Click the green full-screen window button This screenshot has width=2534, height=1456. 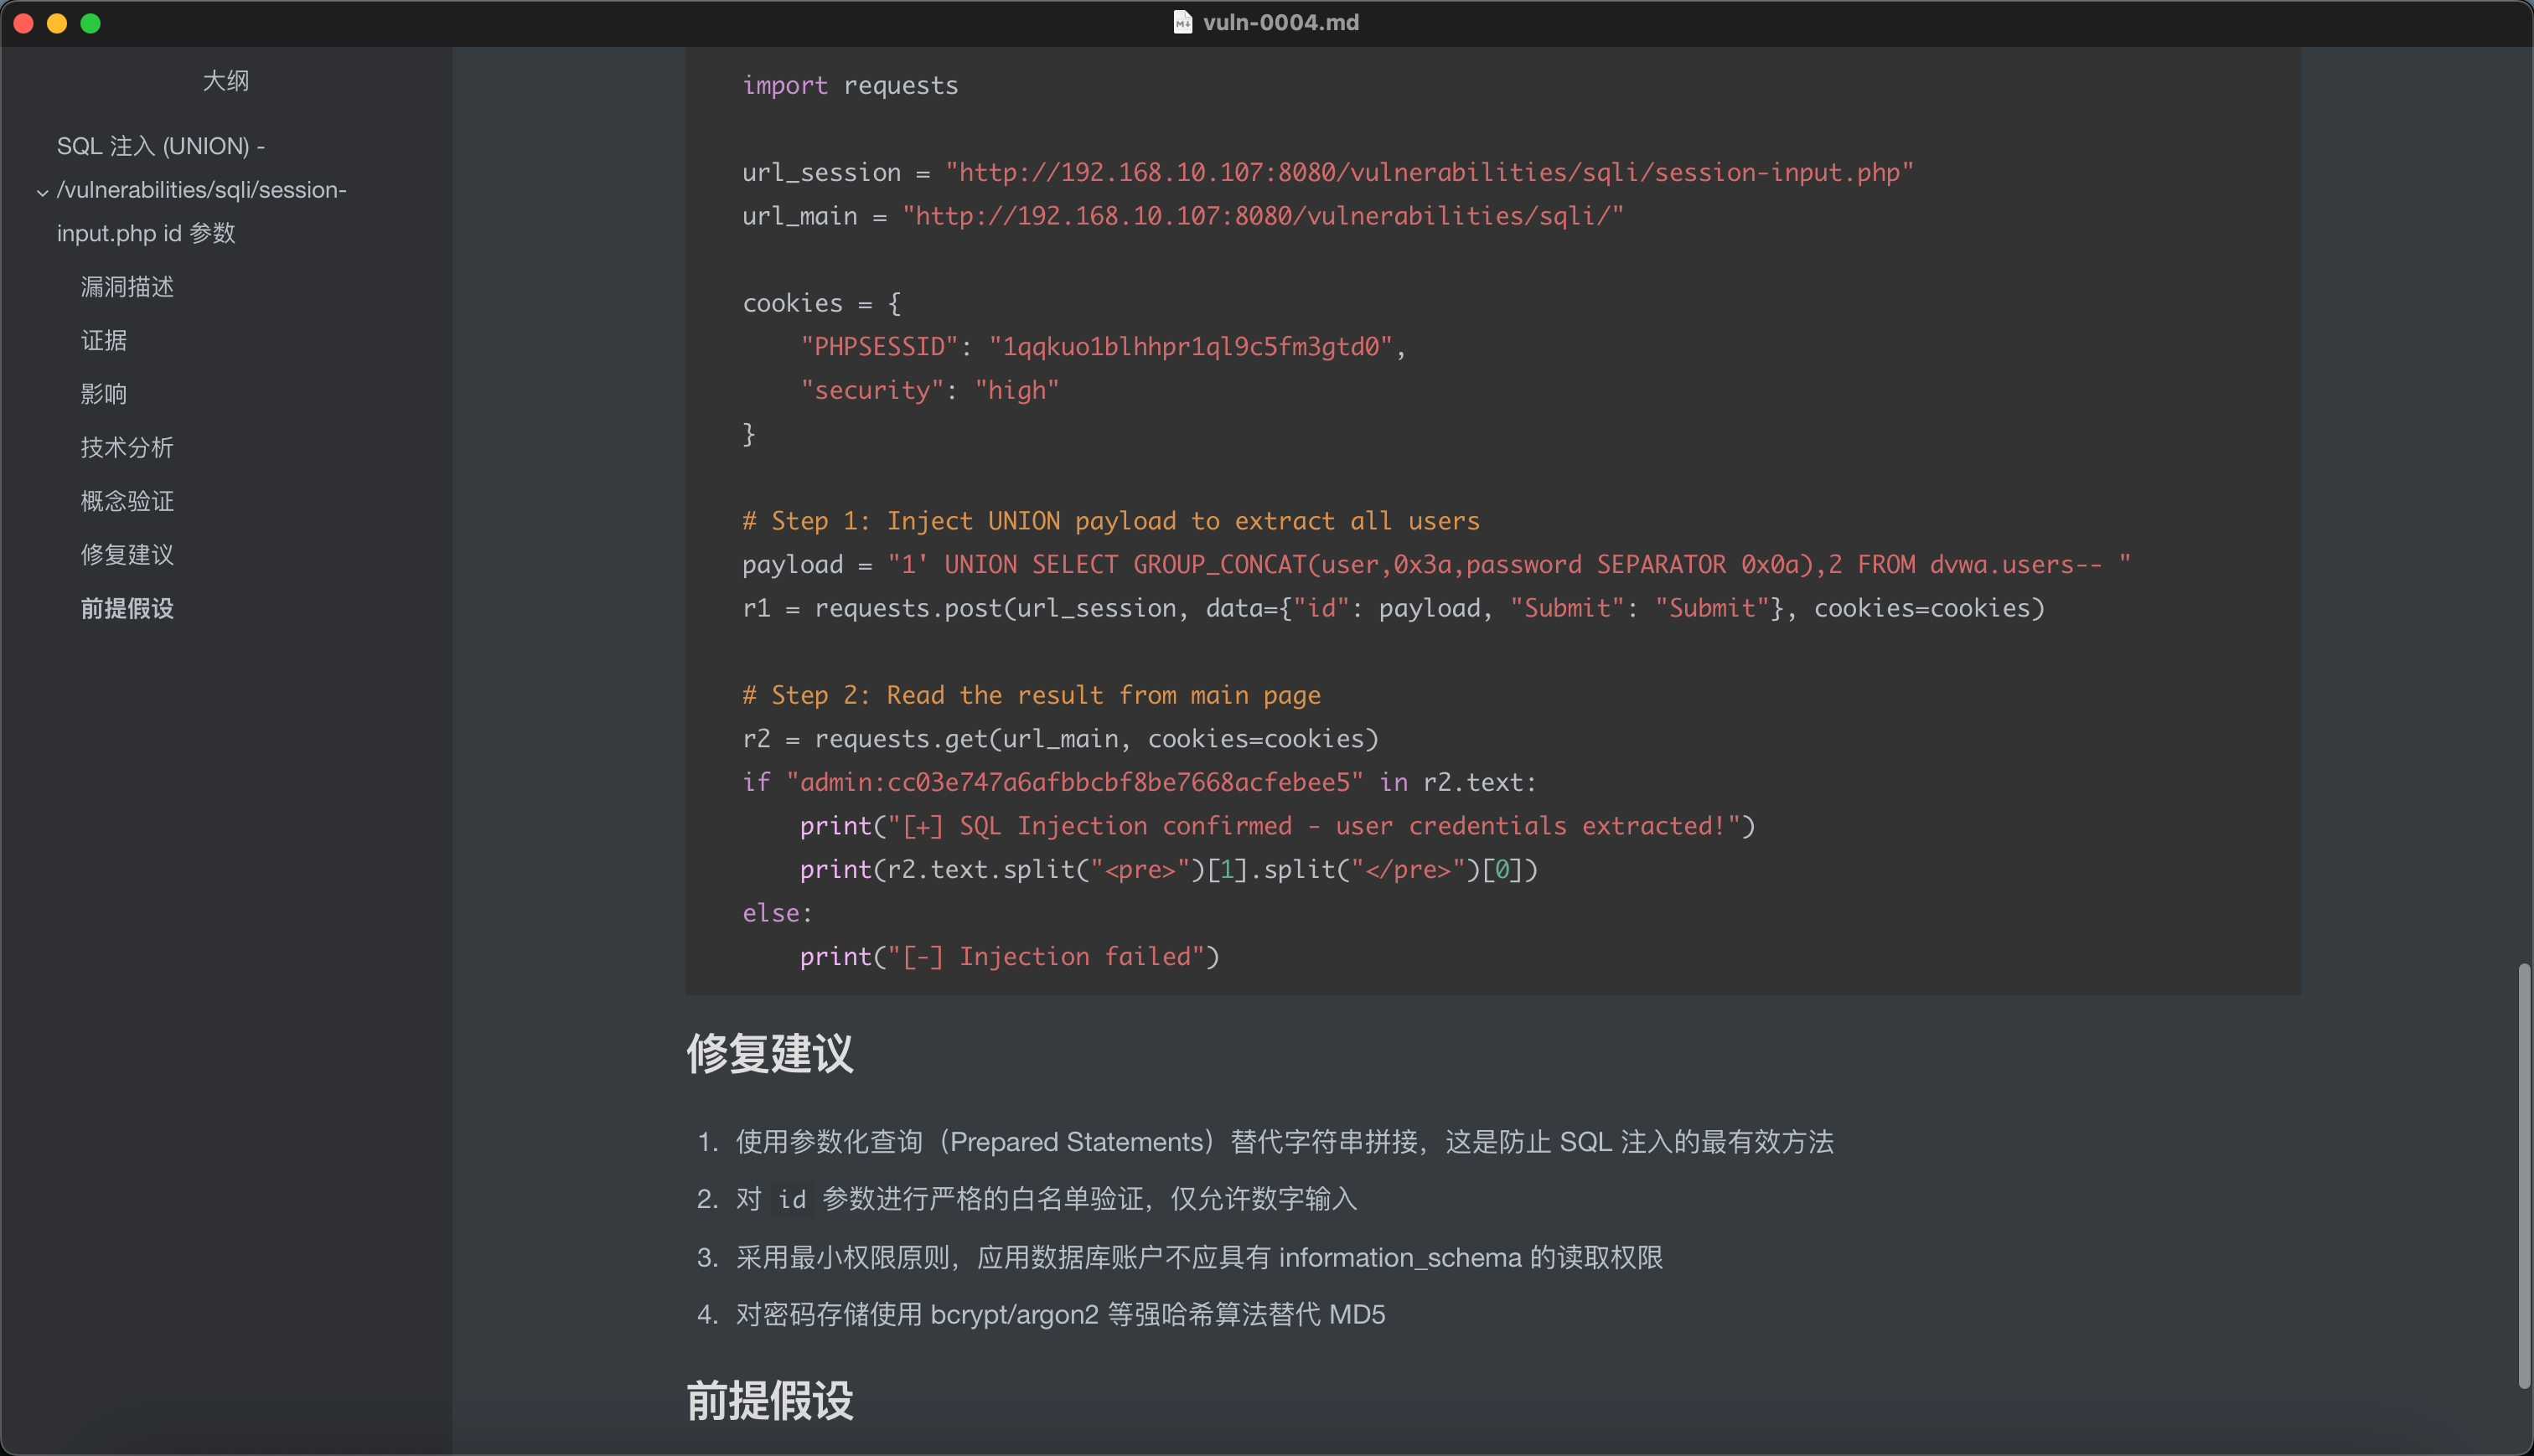pyautogui.click(x=90, y=23)
